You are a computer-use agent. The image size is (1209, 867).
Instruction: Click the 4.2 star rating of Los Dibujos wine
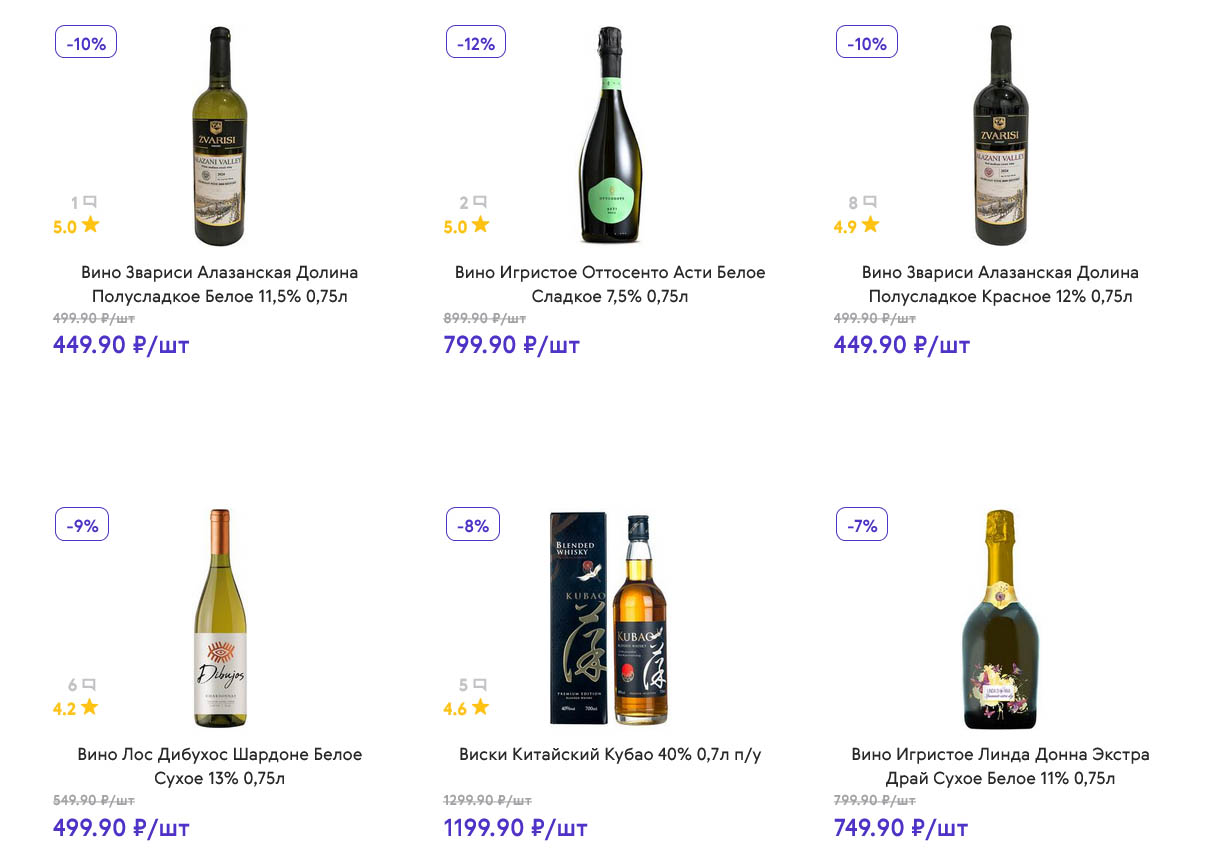click(x=76, y=708)
